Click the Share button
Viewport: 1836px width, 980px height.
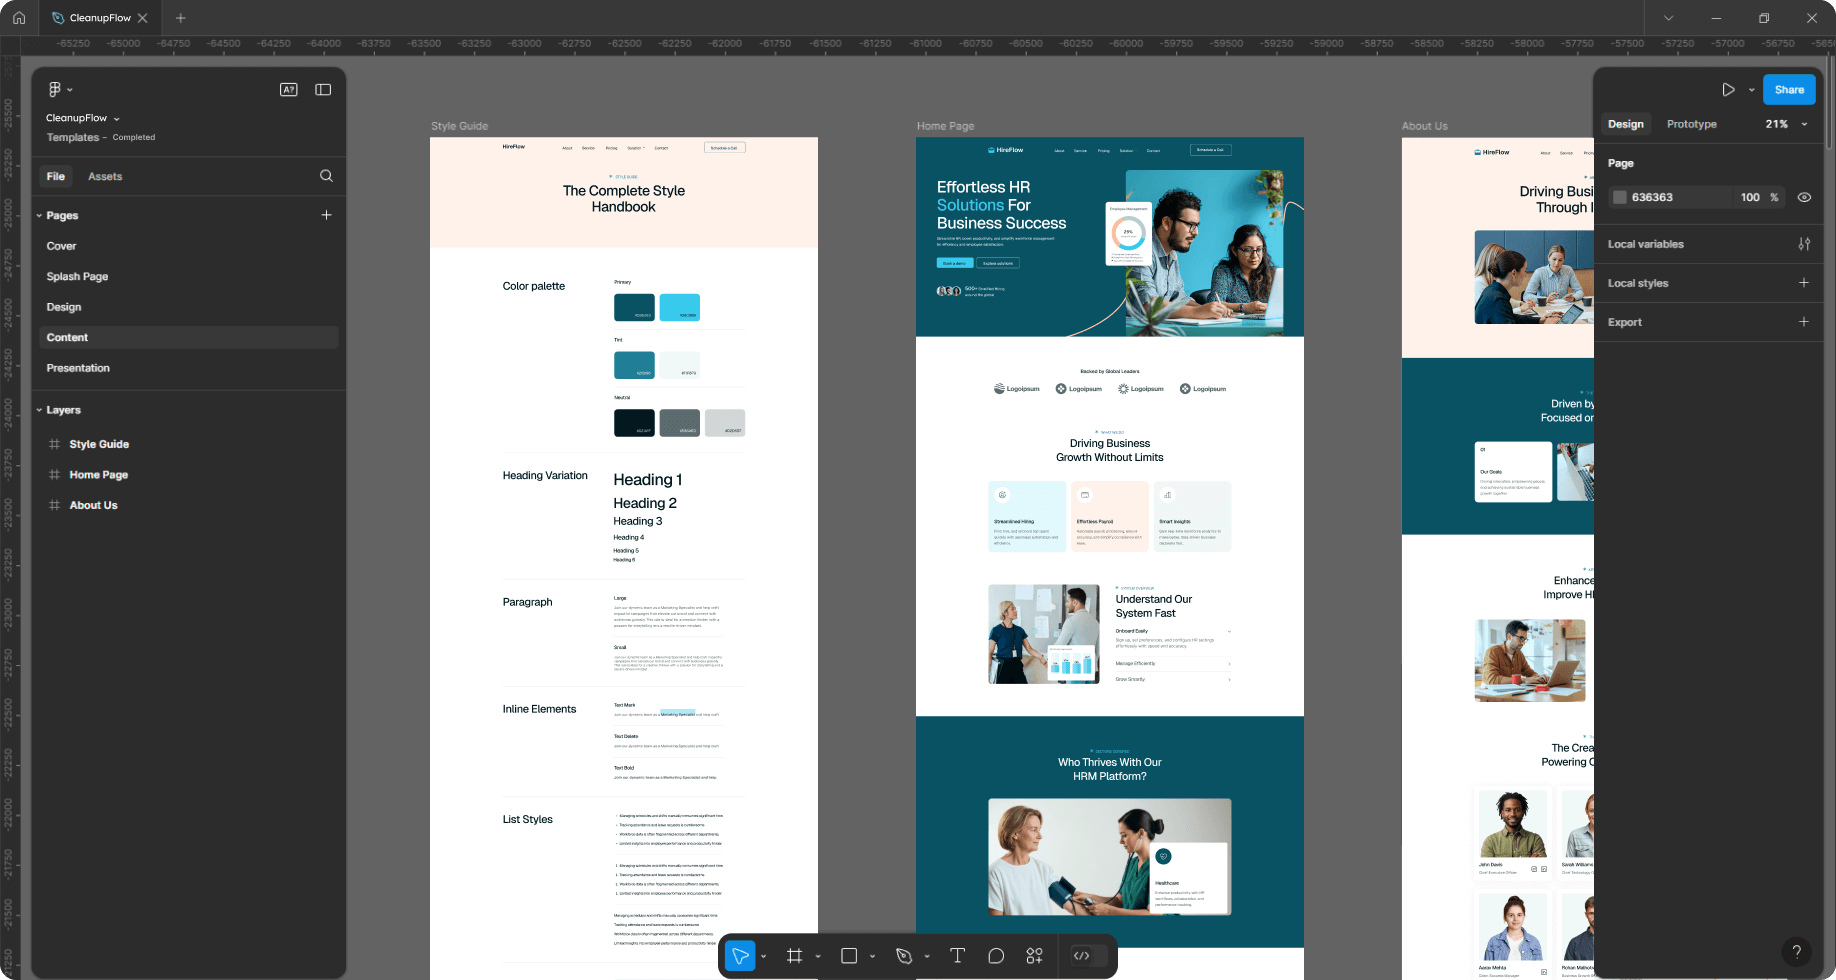1789,89
